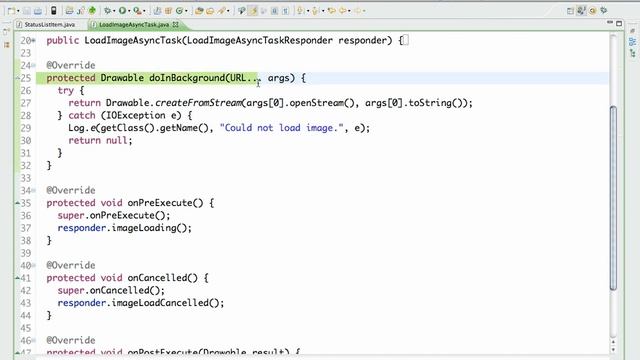
Task: Collapse the doInBackground method at line 24
Action: (34, 65)
